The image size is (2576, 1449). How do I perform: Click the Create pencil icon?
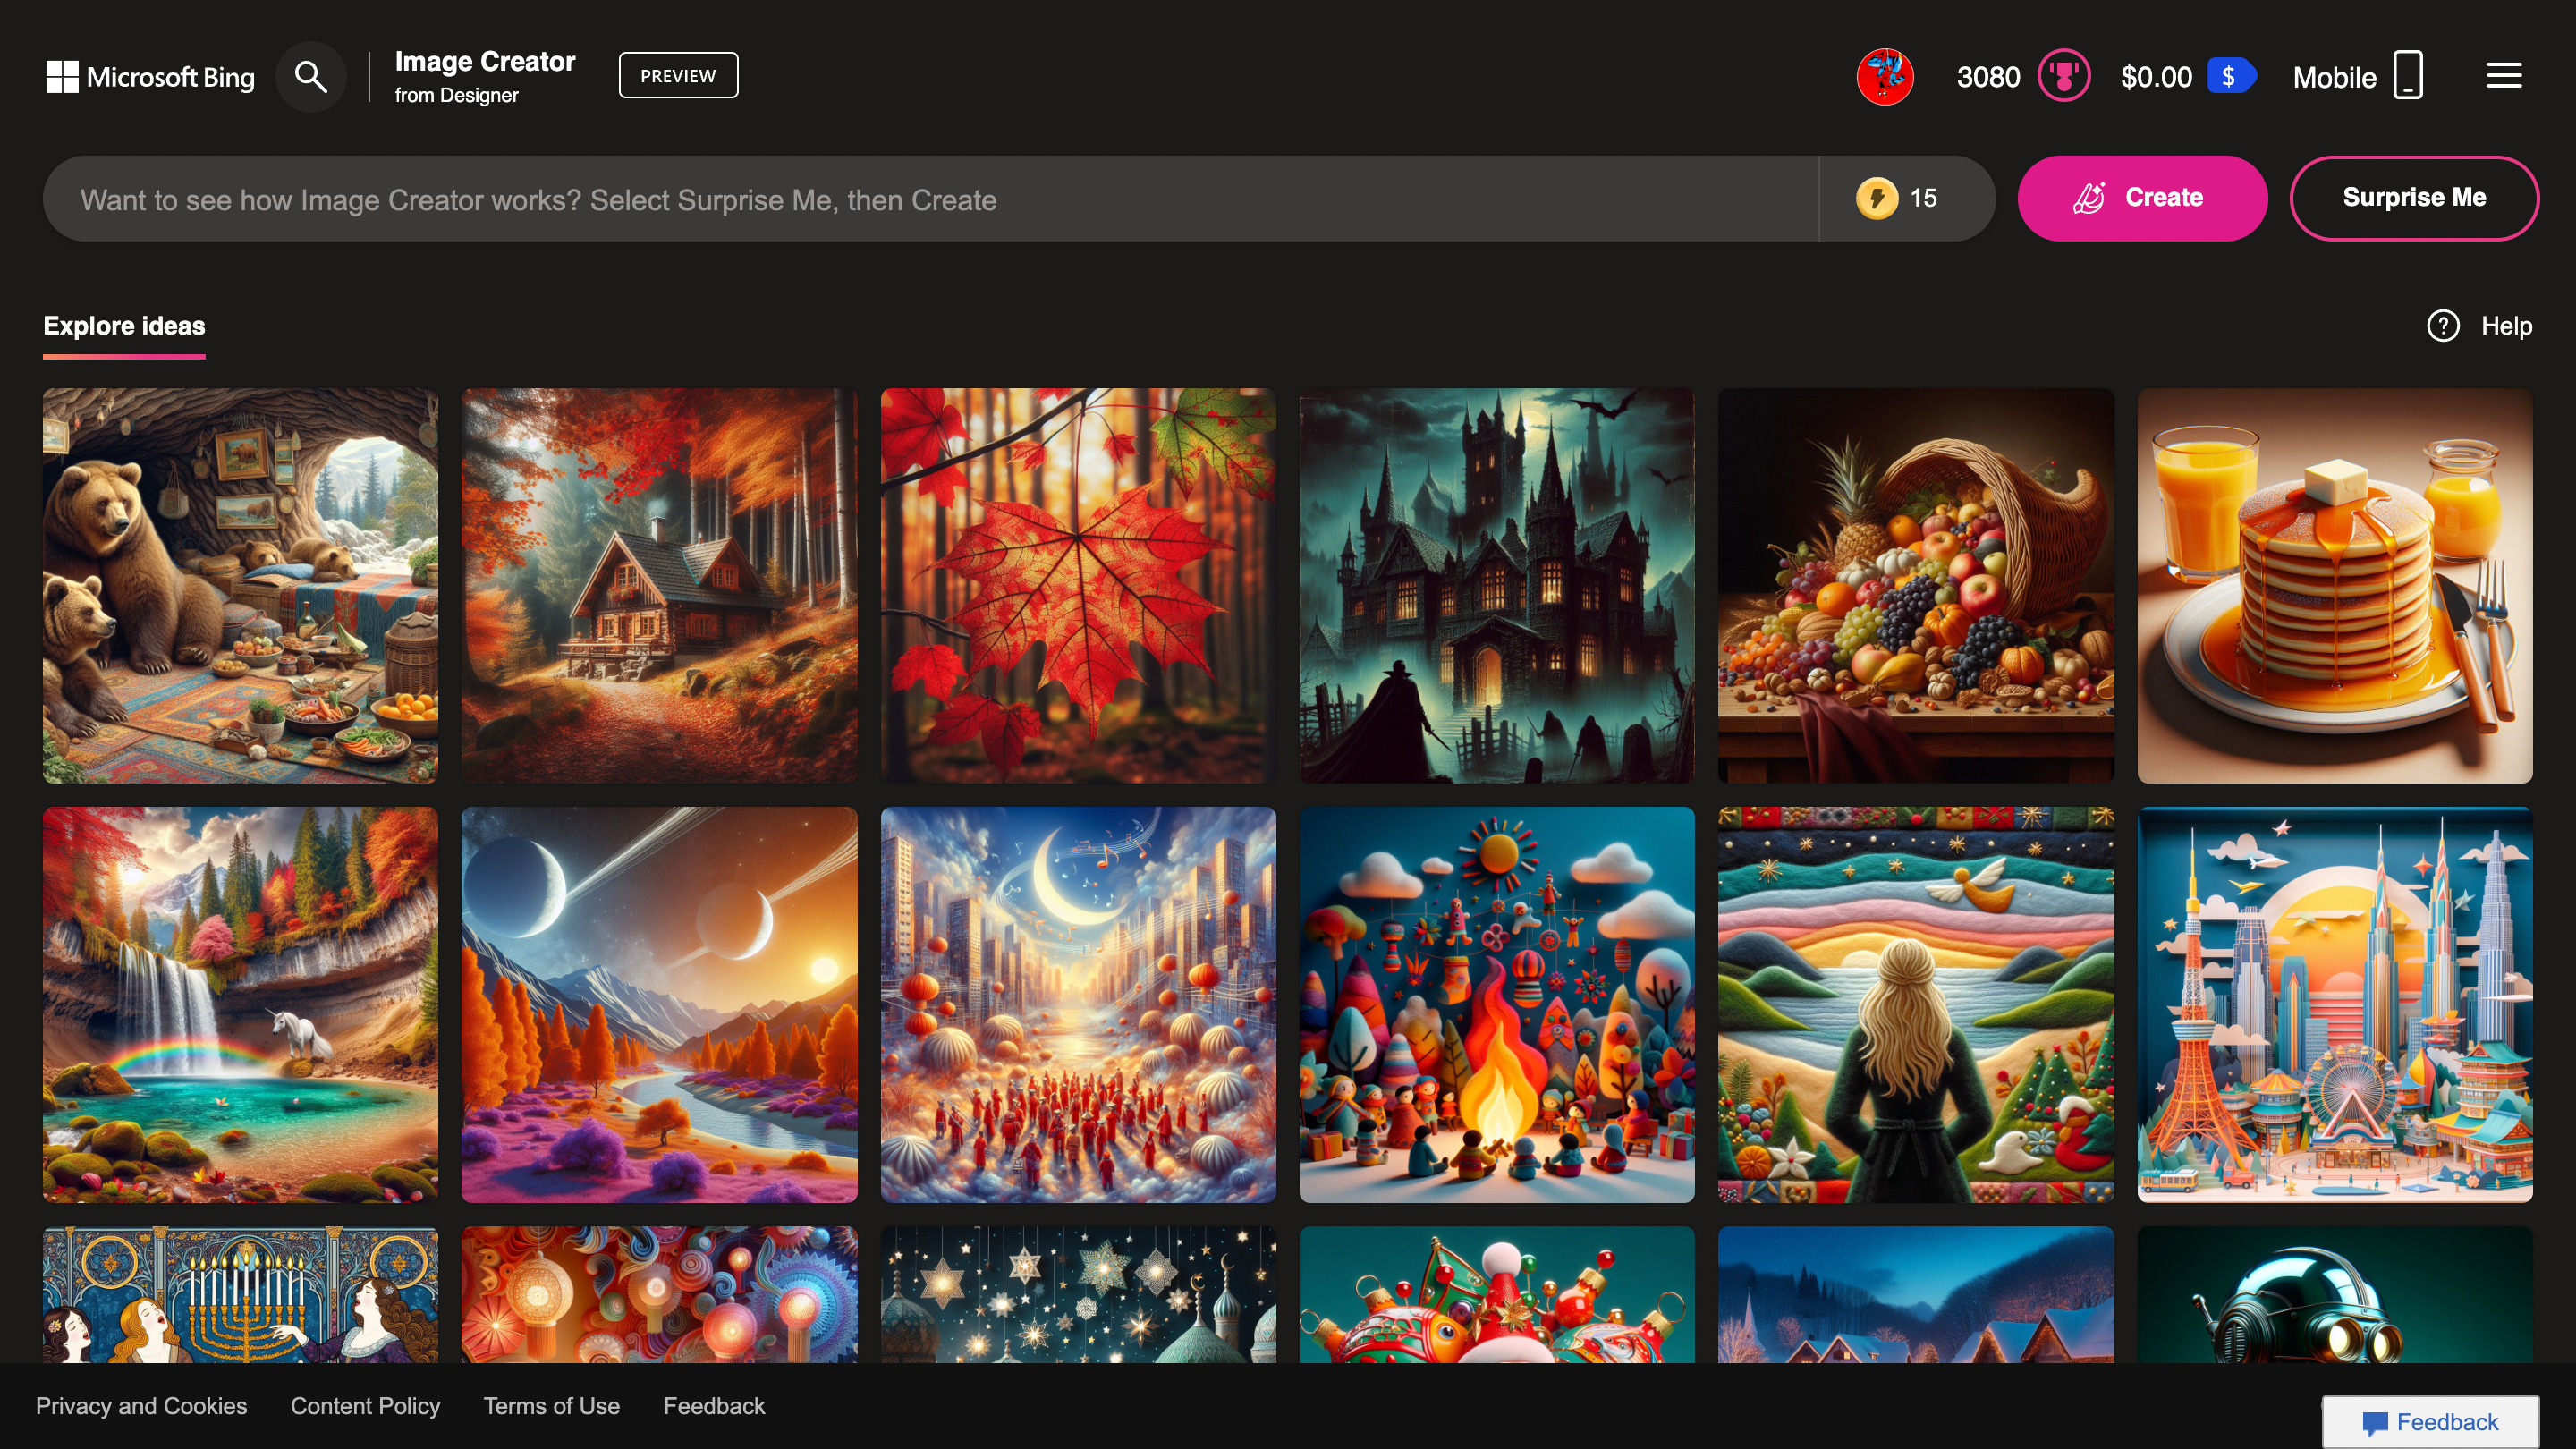(2092, 197)
